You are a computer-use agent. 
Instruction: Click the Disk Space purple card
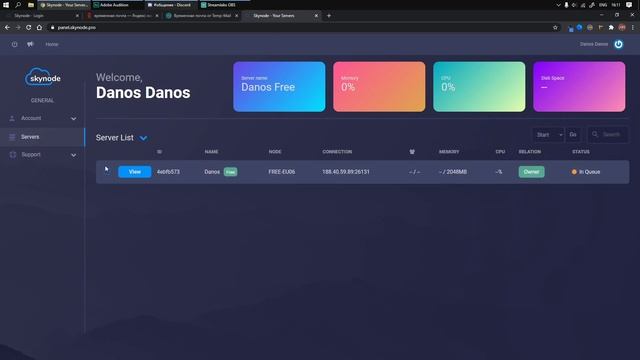[579, 87]
